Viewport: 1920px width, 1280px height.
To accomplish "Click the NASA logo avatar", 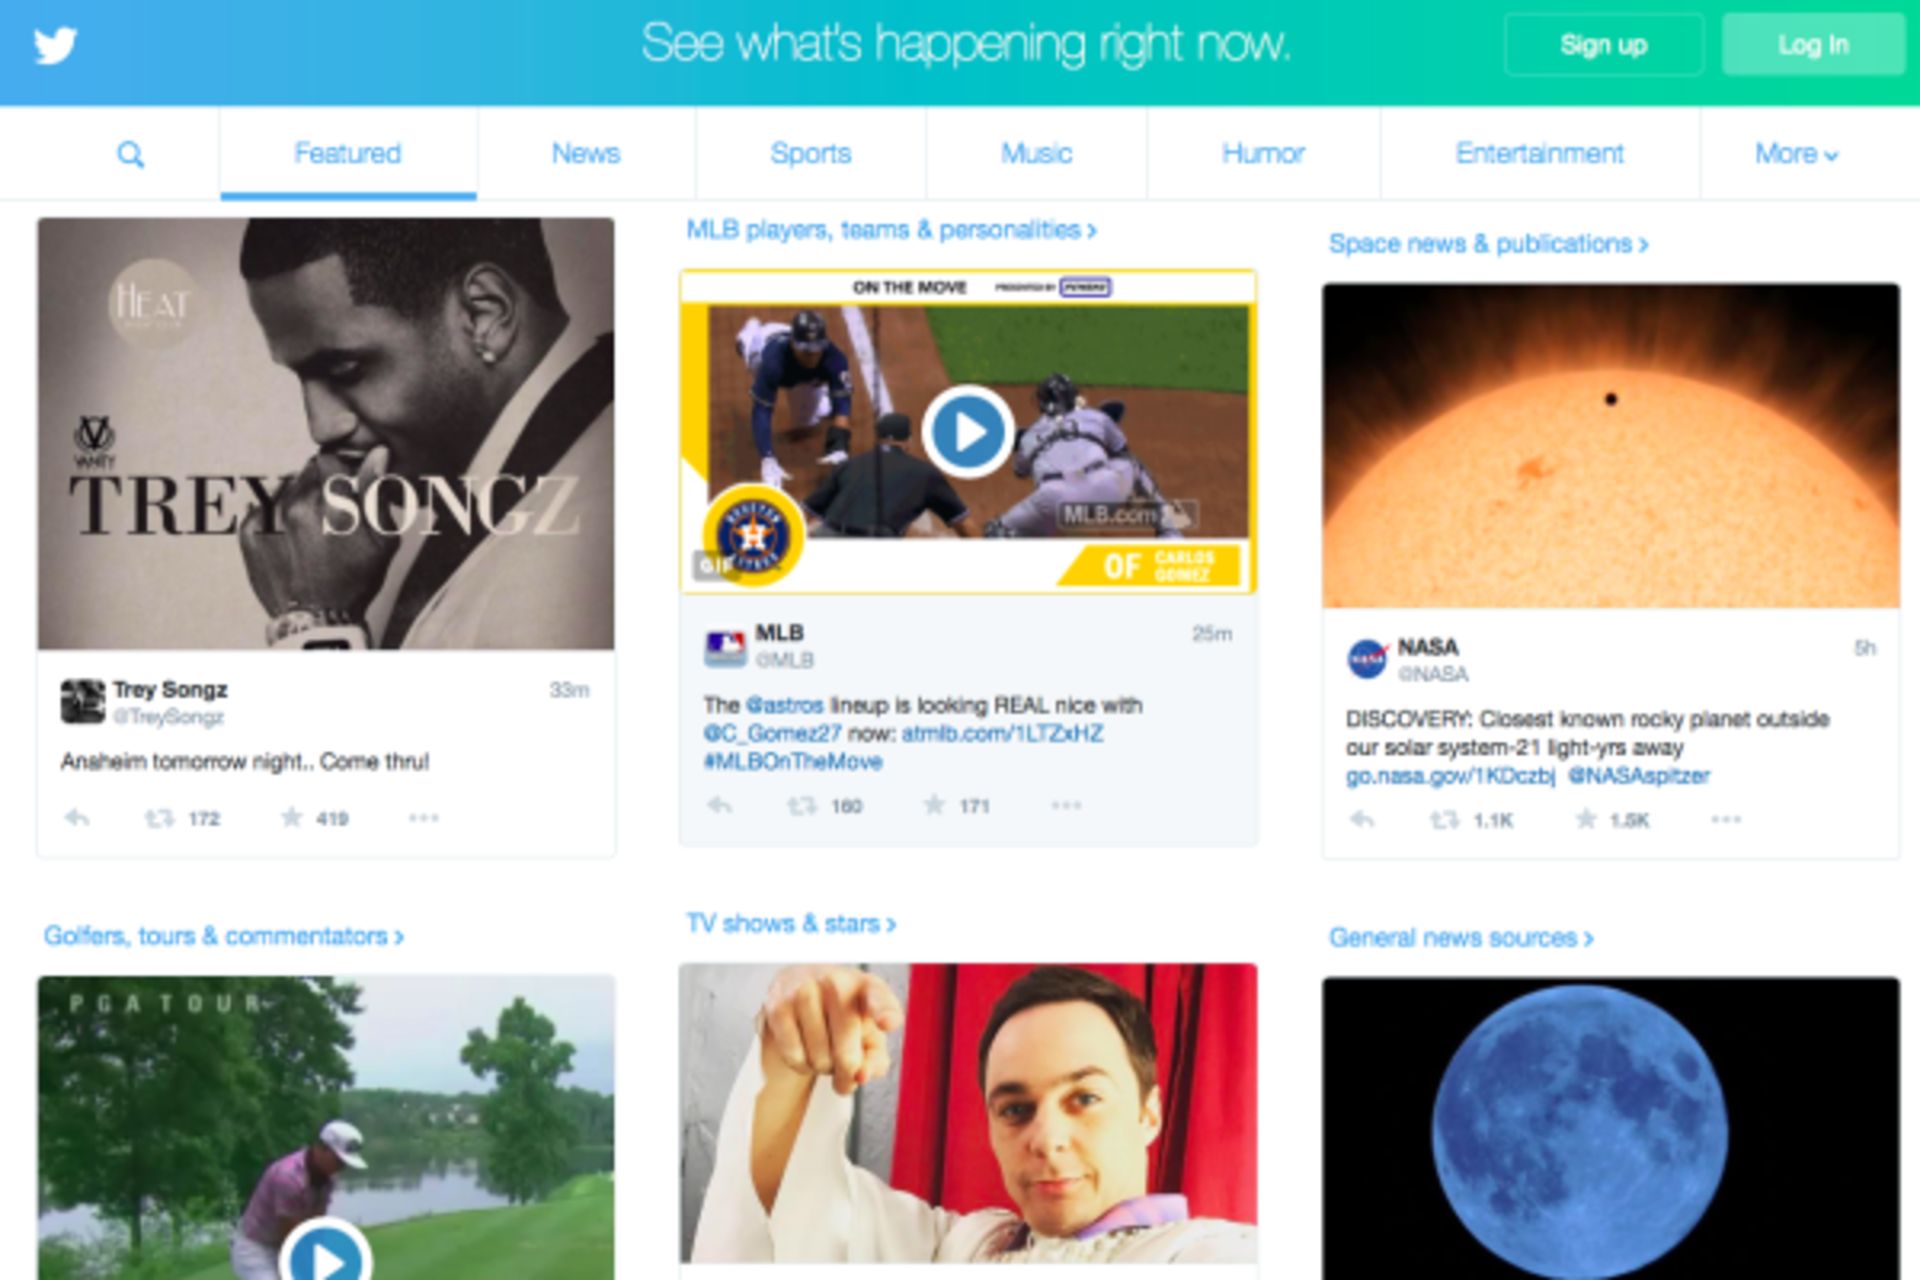I will [1367, 660].
